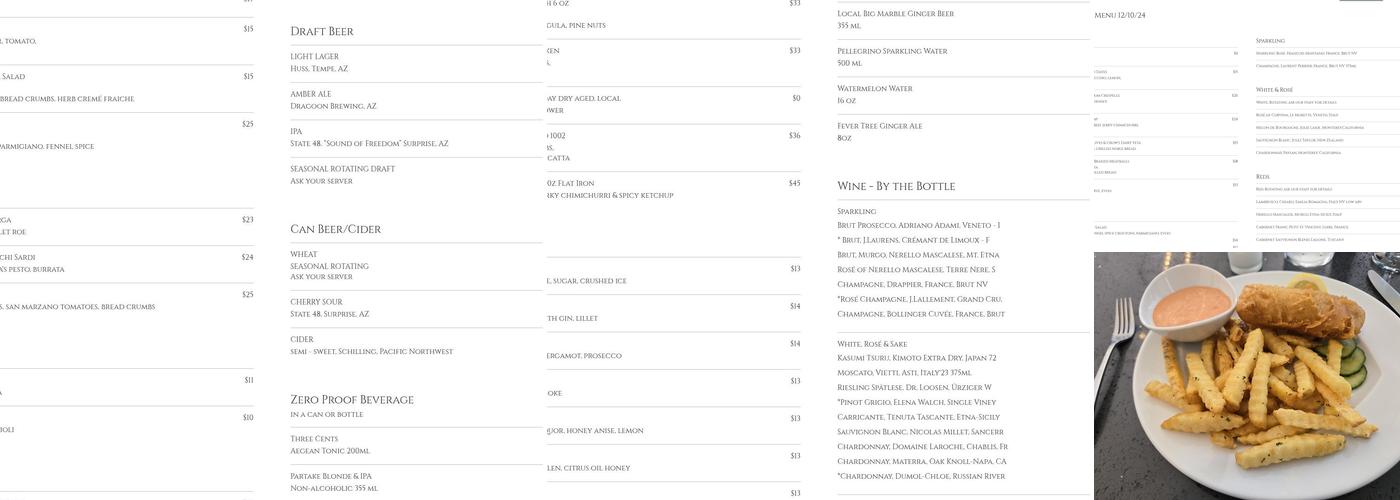Click the $45 Flat Iron price
This screenshot has height=500, width=1400.
coord(794,184)
